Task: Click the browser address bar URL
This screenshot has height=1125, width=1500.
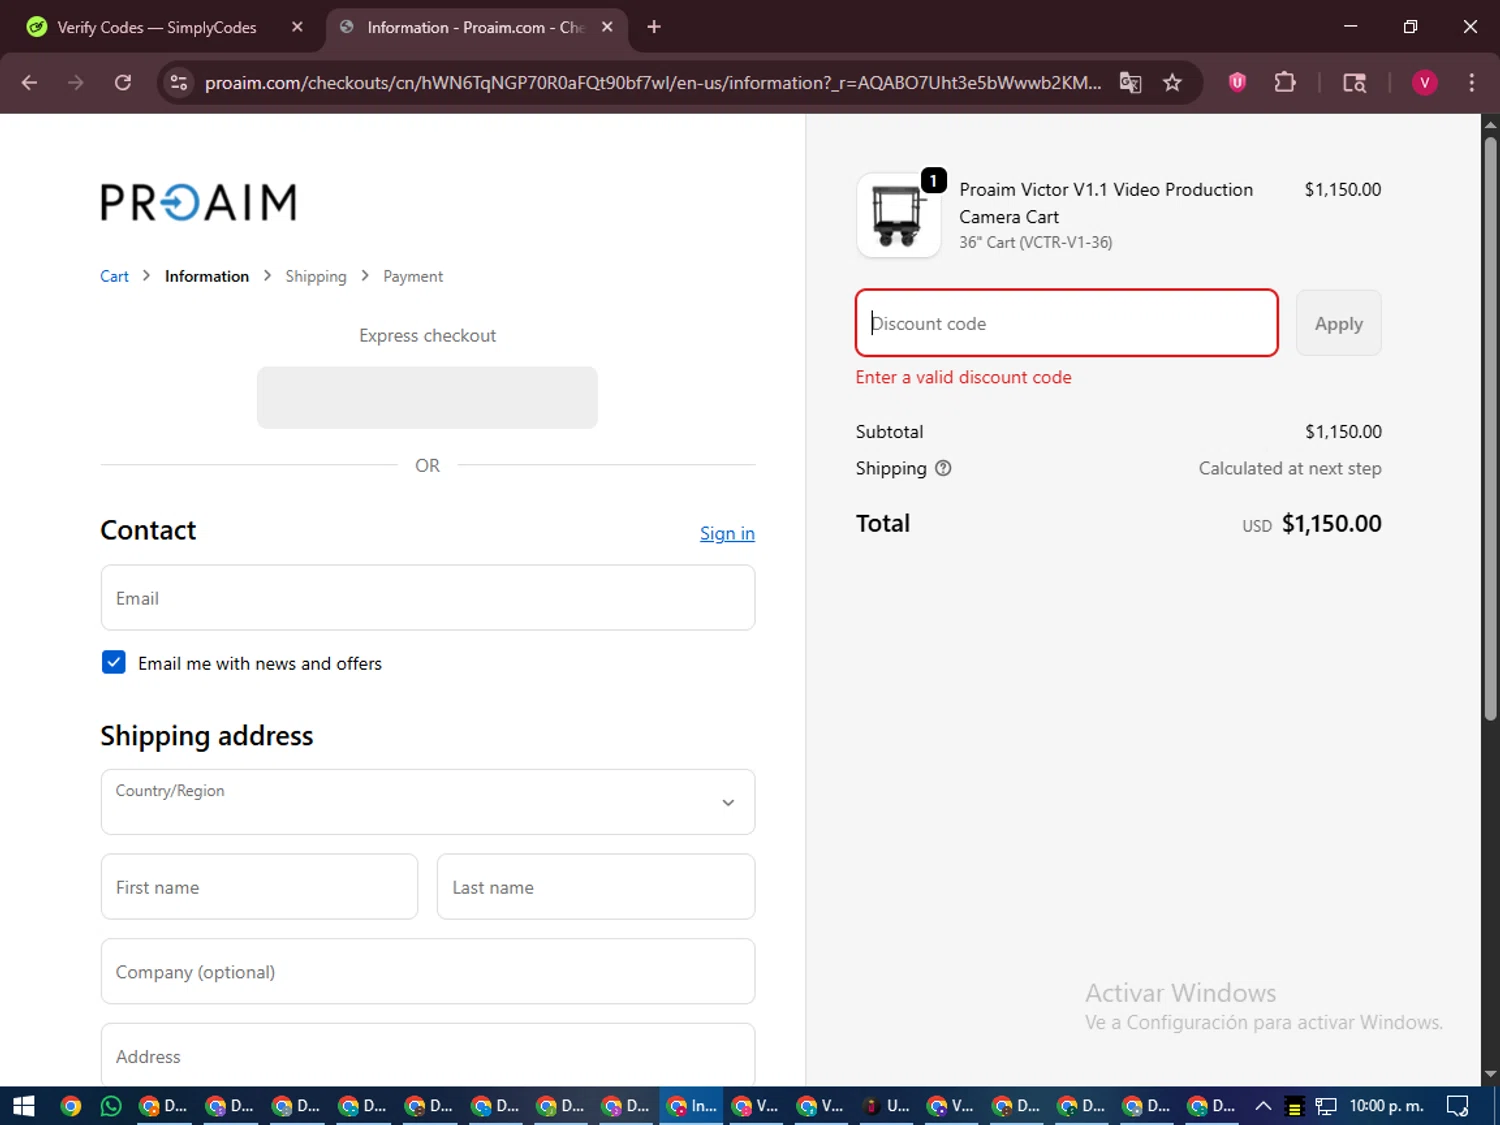Action: pos(653,83)
